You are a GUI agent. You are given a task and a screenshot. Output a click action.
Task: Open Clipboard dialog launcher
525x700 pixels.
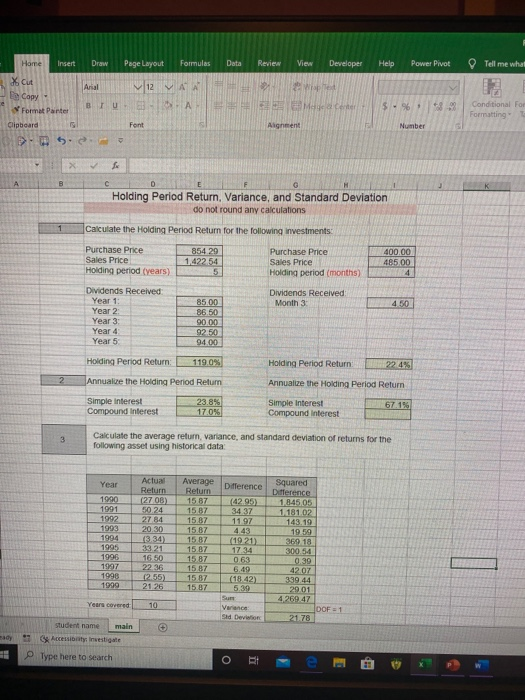pyautogui.click(x=73, y=125)
